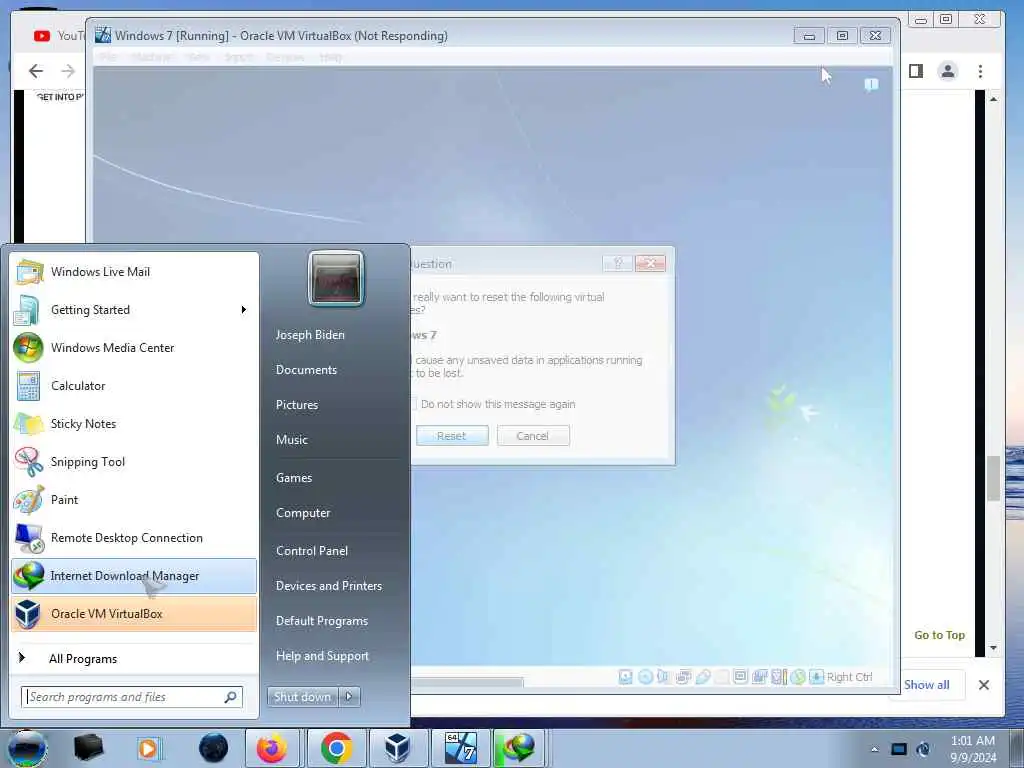
Task: Open Oracle VM VirtualBox from Start menu
Action: click(x=135, y=614)
